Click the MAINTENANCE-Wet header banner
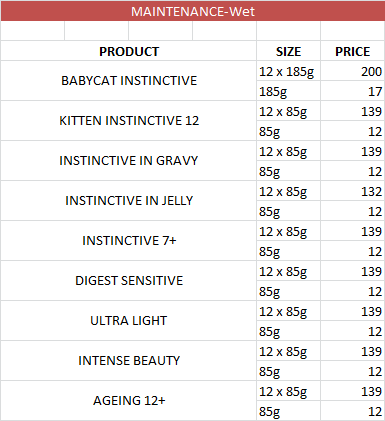Screen dimensions: 385x421 (192, 11)
